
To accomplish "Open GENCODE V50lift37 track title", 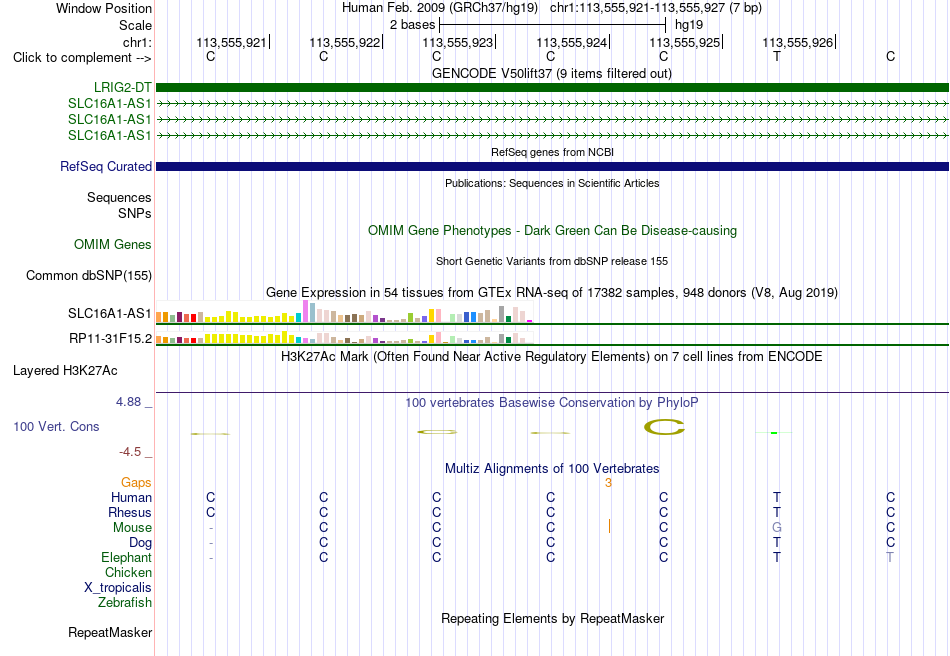I will (x=552, y=74).
